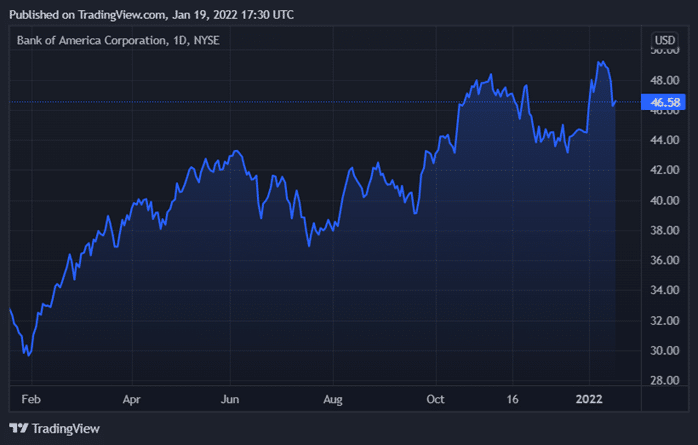Click the Aug label on time axis

(333, 399)
